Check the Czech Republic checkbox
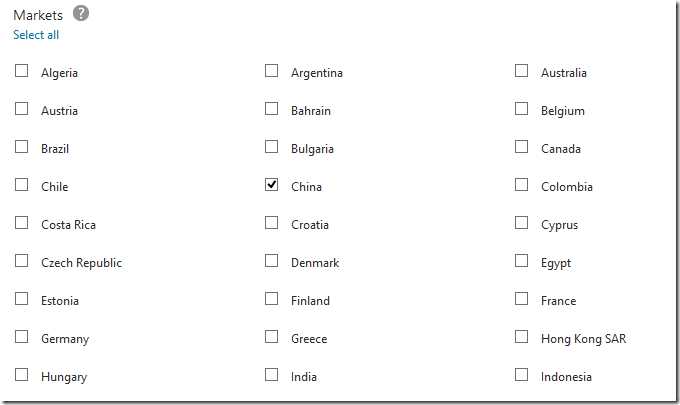This screenshot has width=680, height=405. [22, 261]
